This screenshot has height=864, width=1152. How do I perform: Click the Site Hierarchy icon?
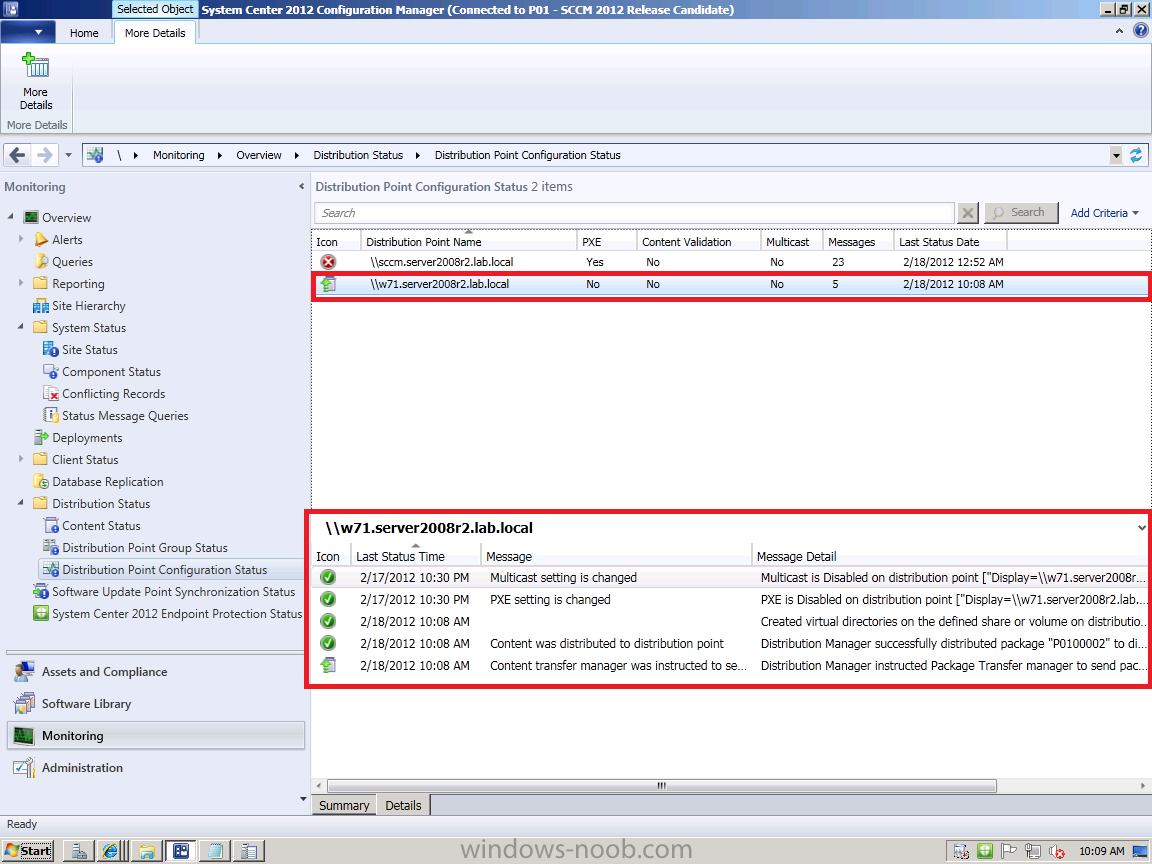[41, 306]
